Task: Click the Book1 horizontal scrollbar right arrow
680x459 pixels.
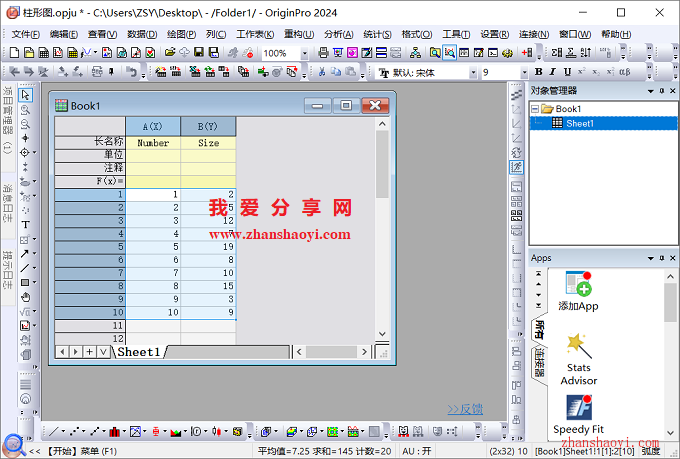Action: point(364,352)
